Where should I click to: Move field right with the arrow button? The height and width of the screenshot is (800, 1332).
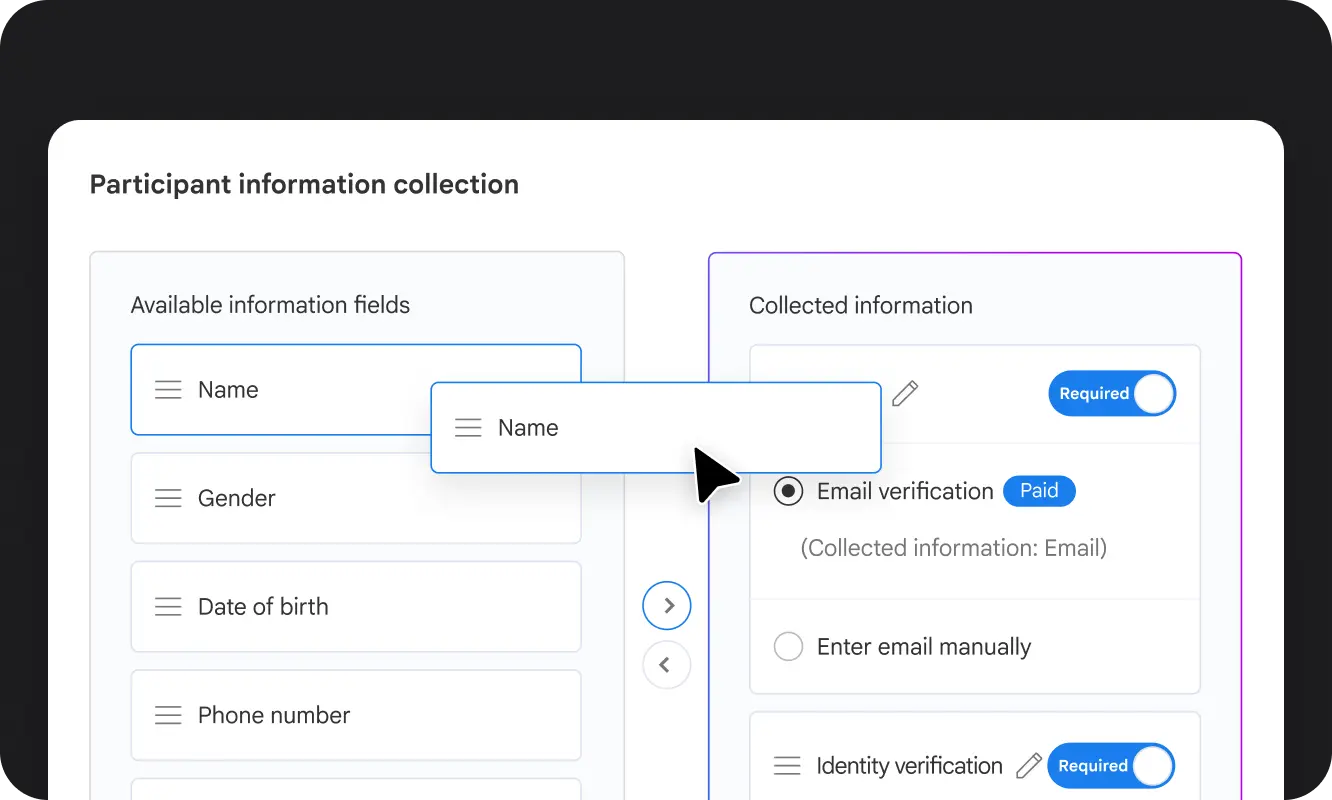[x=667, y=605]
